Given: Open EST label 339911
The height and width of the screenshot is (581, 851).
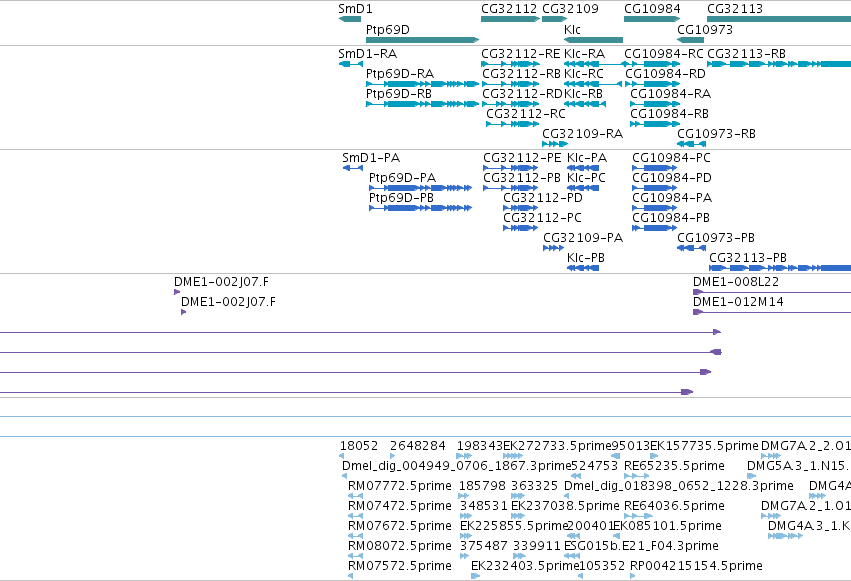Looking at the screenshot, I should pyautogui.click(x=536, y=546).
